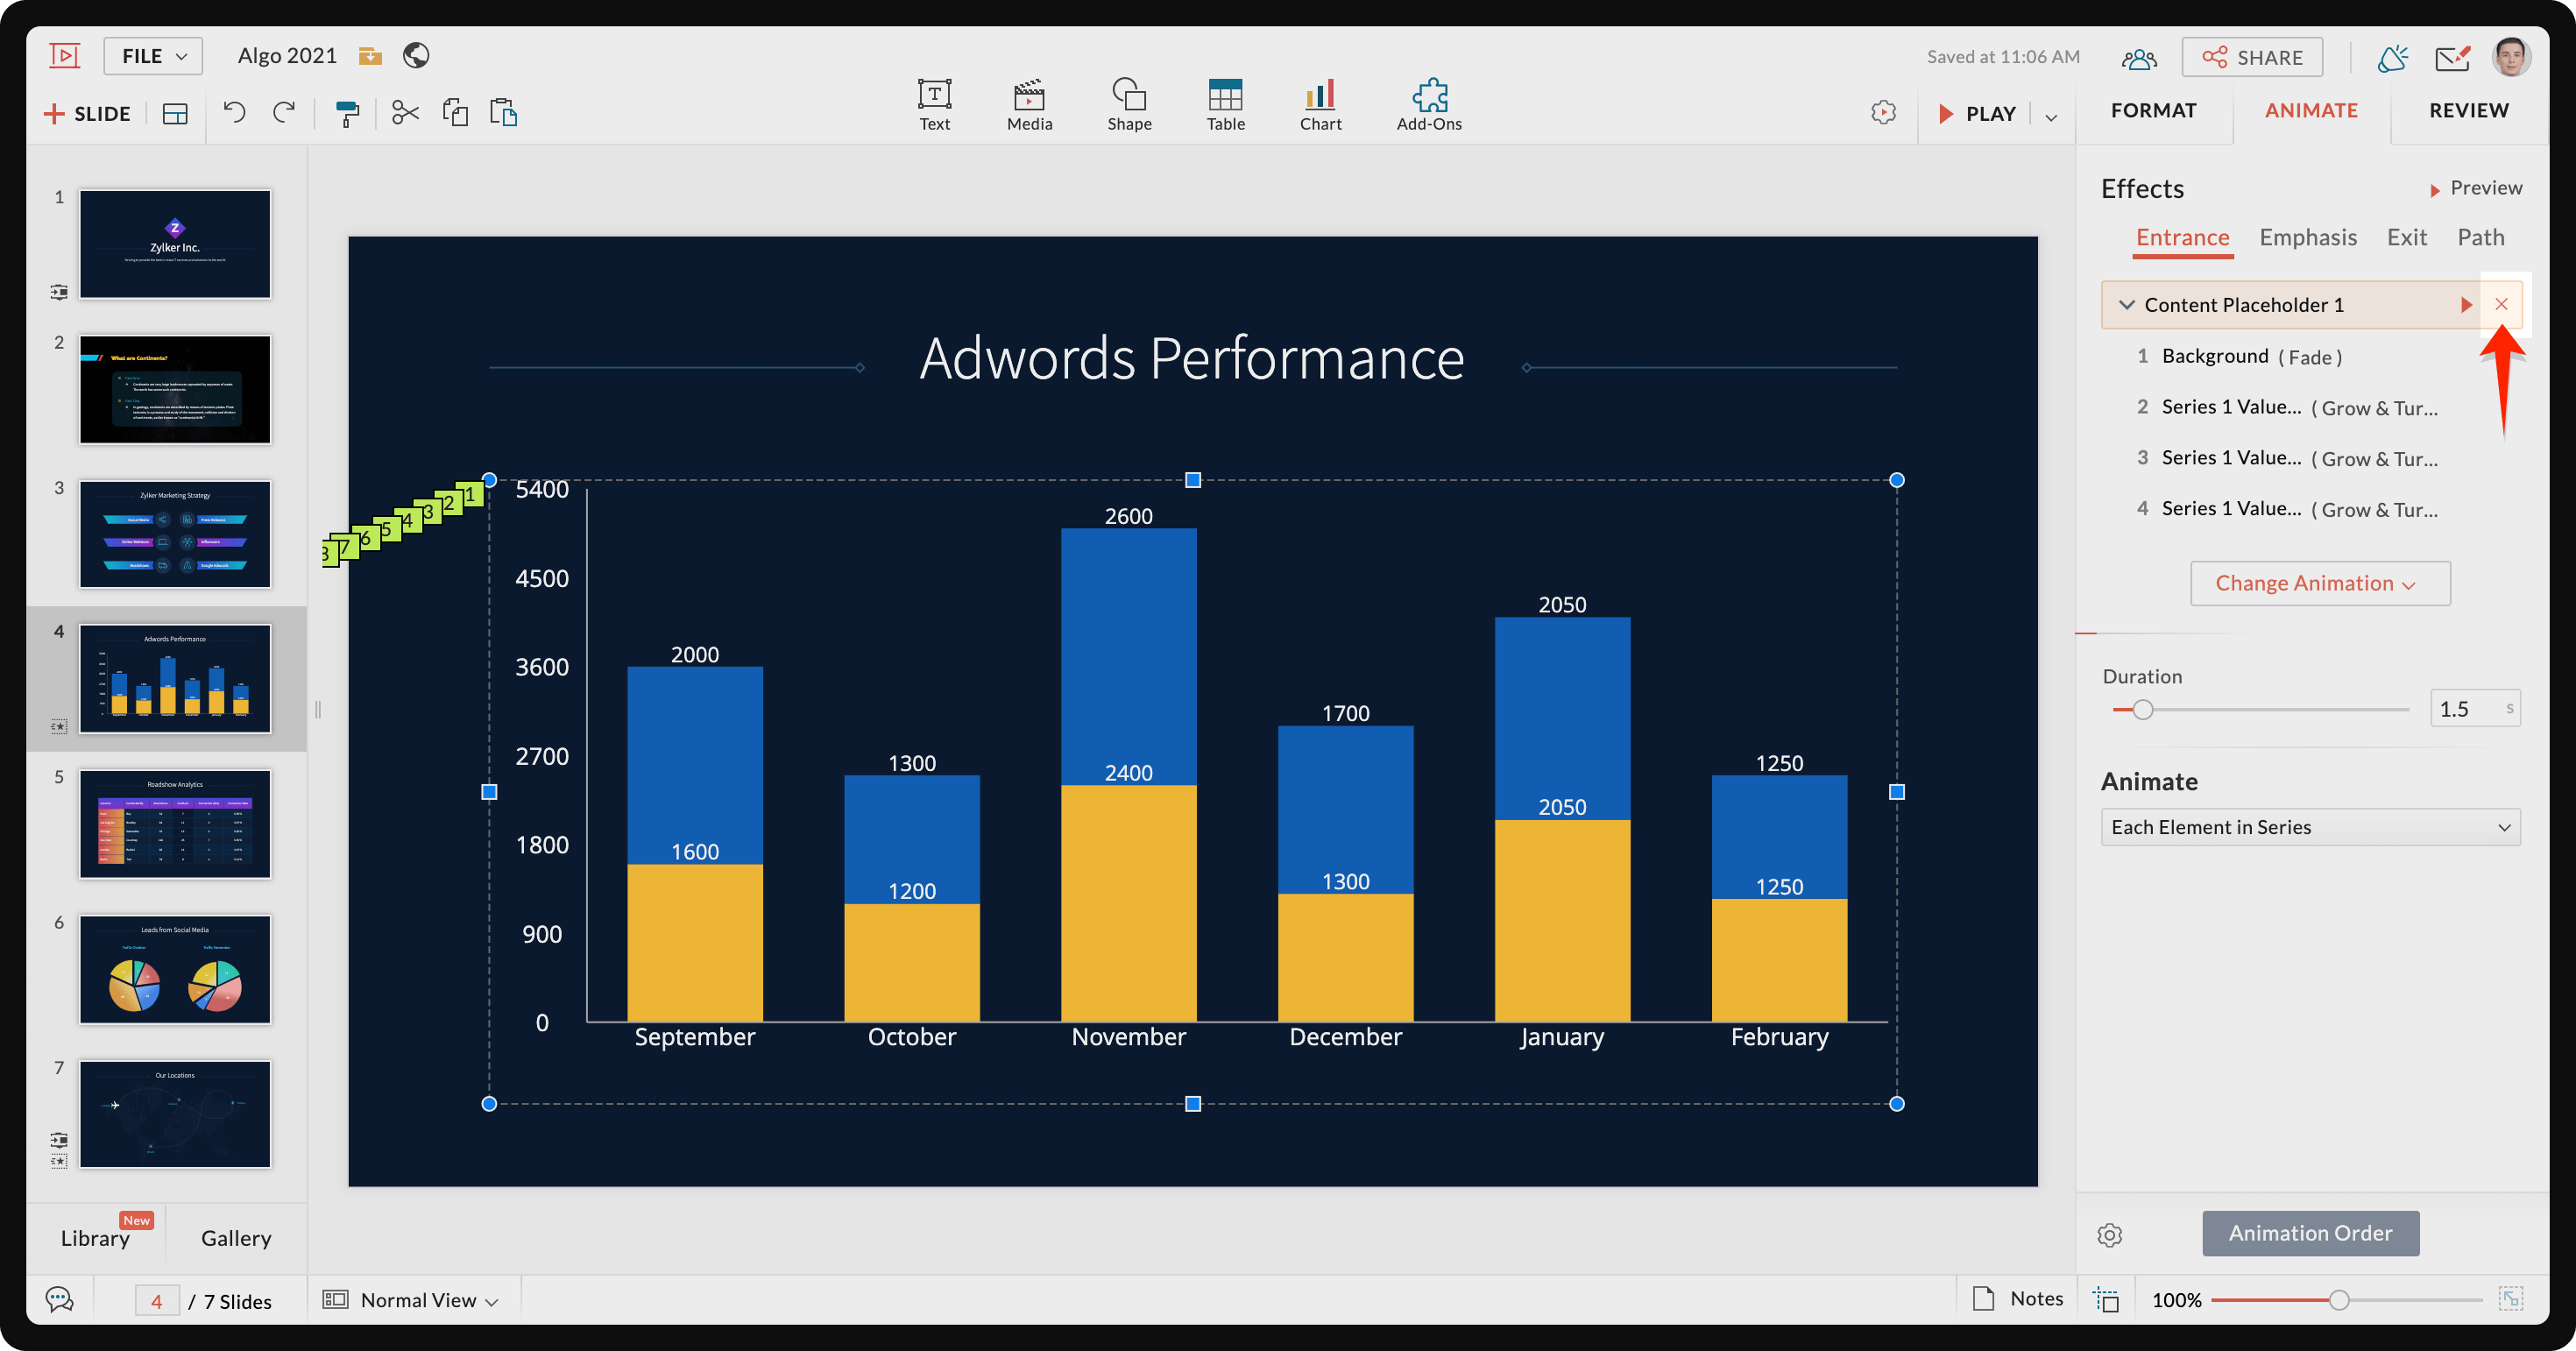Click REVIEW tab in right panel

pyautogui.click(x=2469, y=110)
